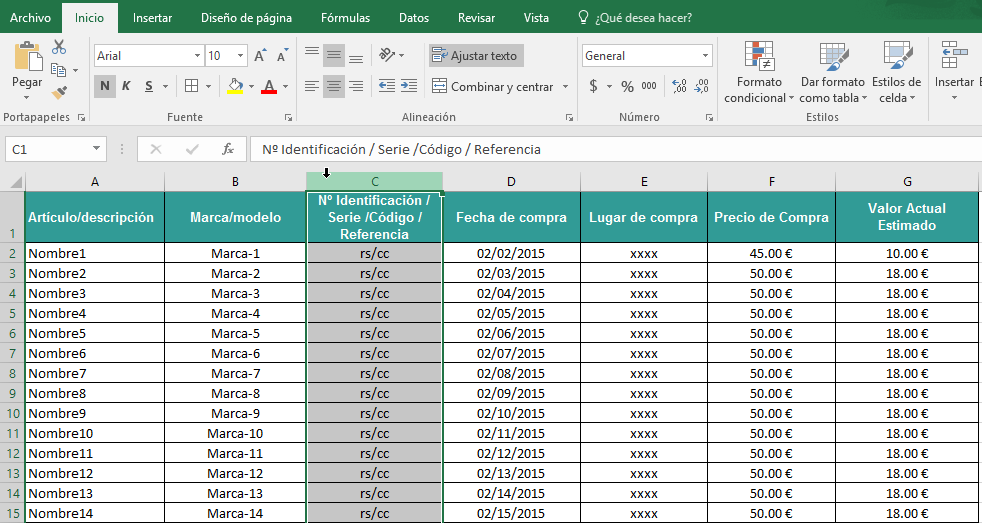Toggle the Ajustar texto button
Viewport: 982px width, 523px height.
(x=476, y=56)
